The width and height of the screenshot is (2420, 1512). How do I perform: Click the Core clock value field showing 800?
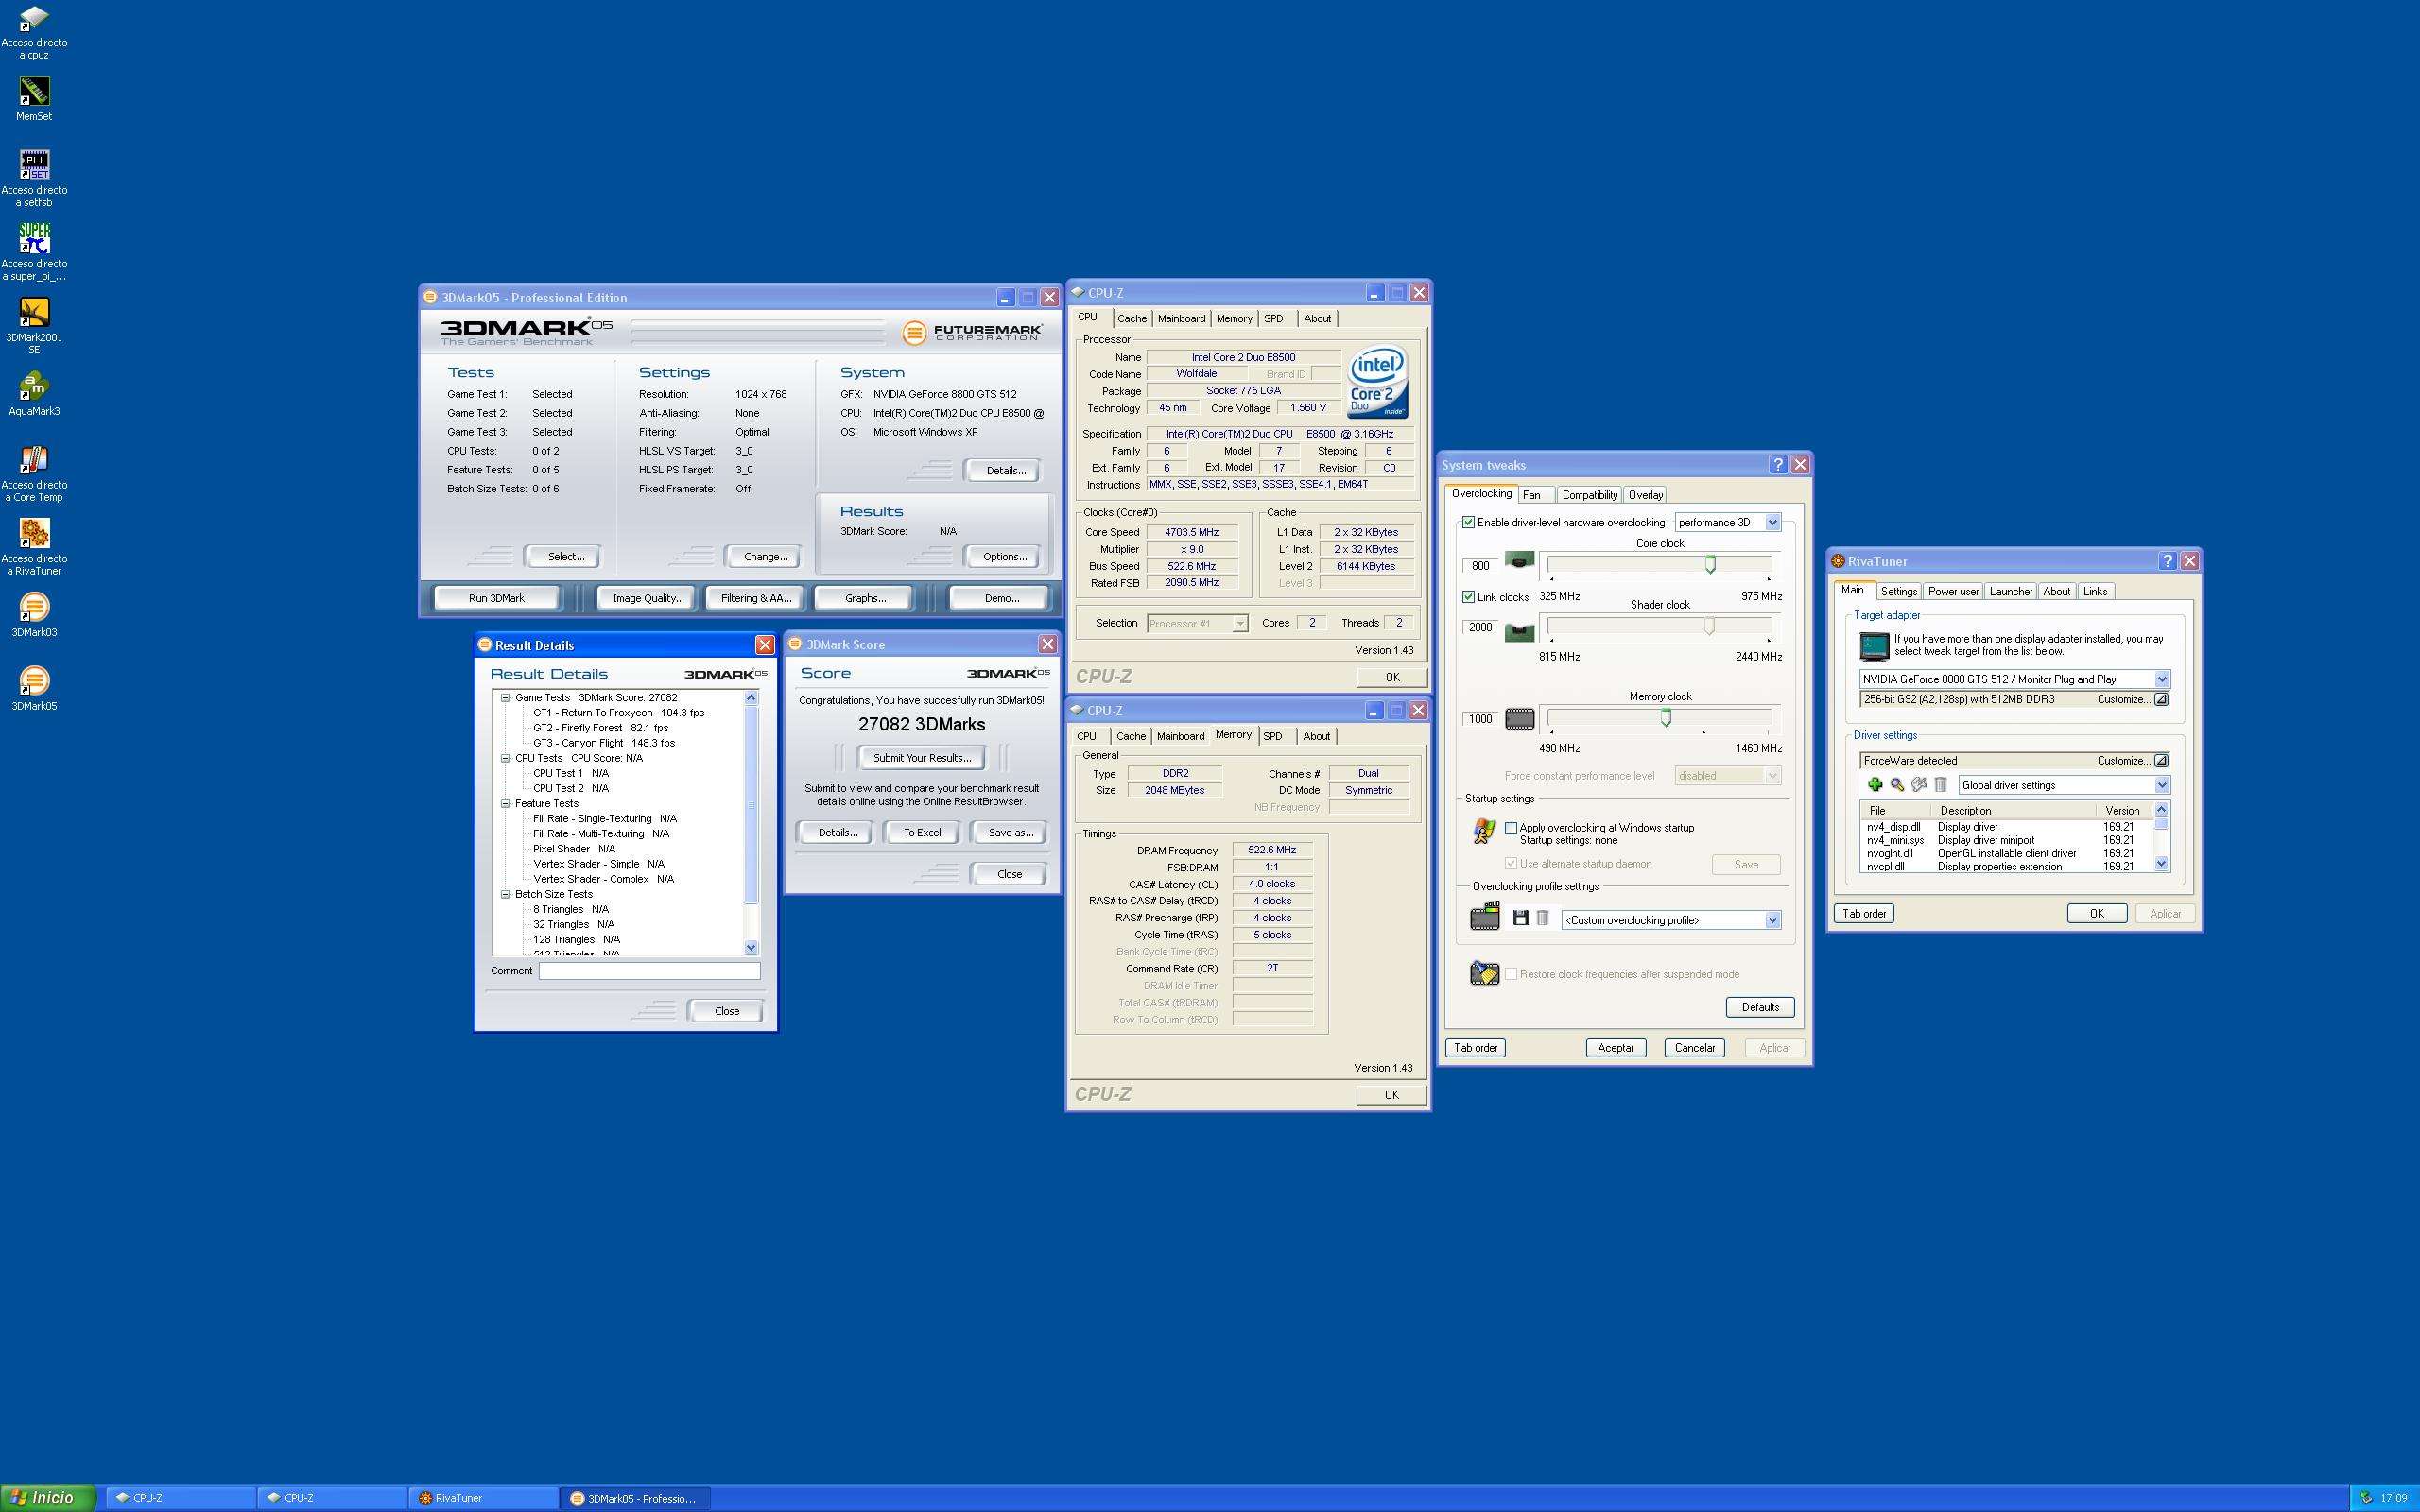[1480, 566]
